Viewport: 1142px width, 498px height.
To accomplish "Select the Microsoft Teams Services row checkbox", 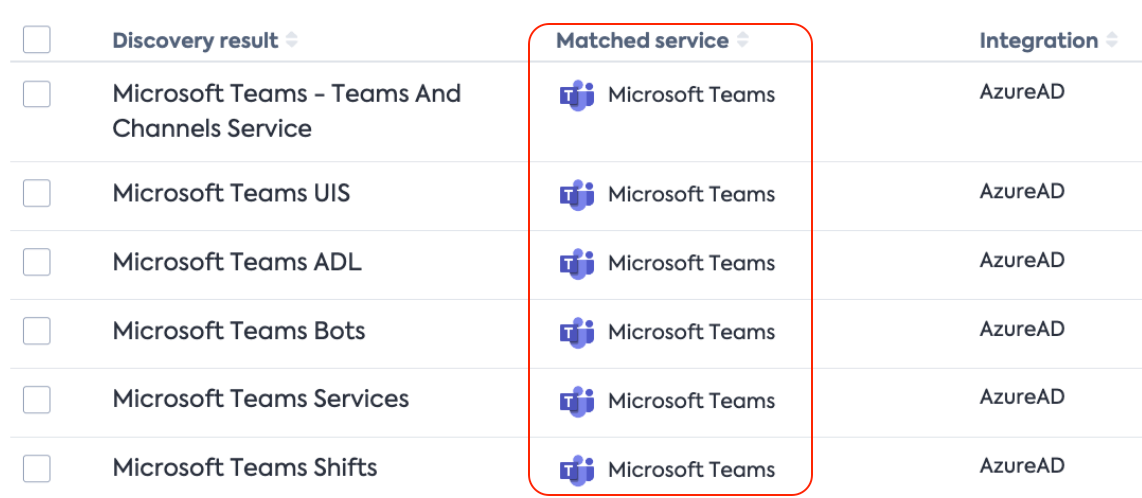I will coord(36,400).
